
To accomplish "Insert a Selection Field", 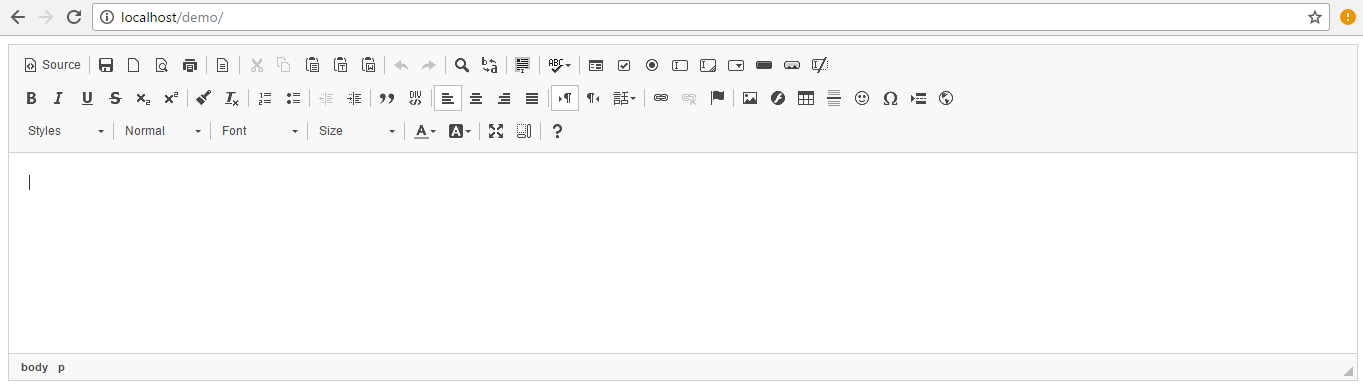I will click(736, 65).
